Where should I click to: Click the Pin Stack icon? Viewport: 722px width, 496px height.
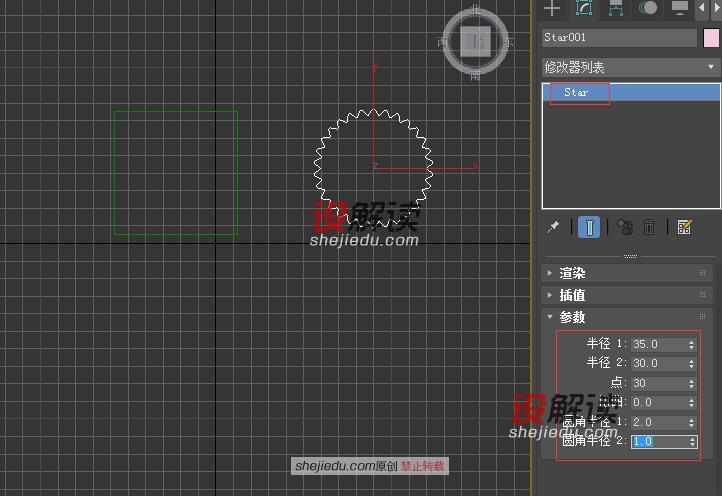(x=553, y=228)
